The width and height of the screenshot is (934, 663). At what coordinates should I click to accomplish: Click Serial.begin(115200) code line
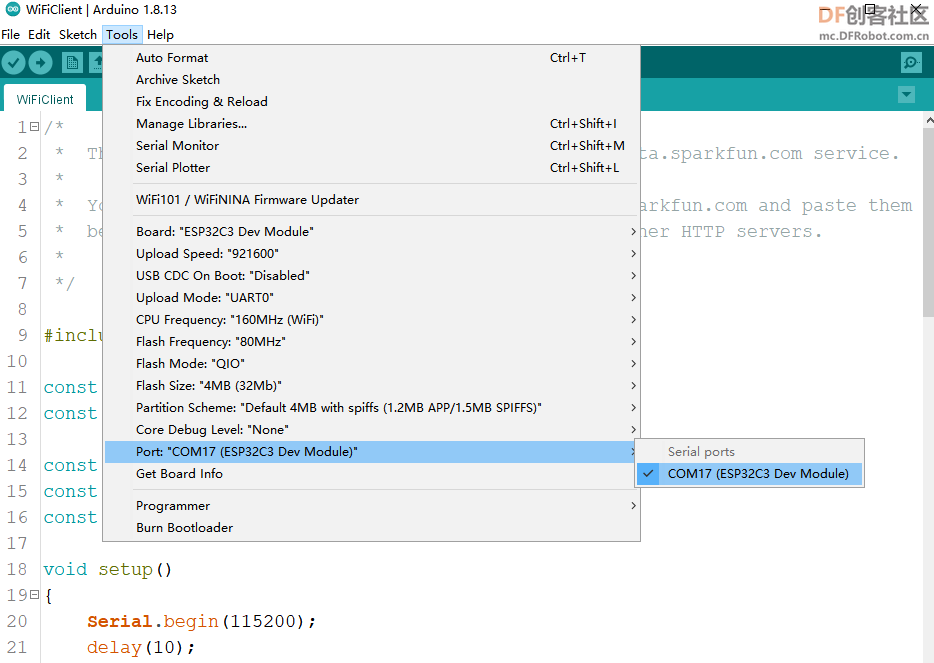(201, 621)
